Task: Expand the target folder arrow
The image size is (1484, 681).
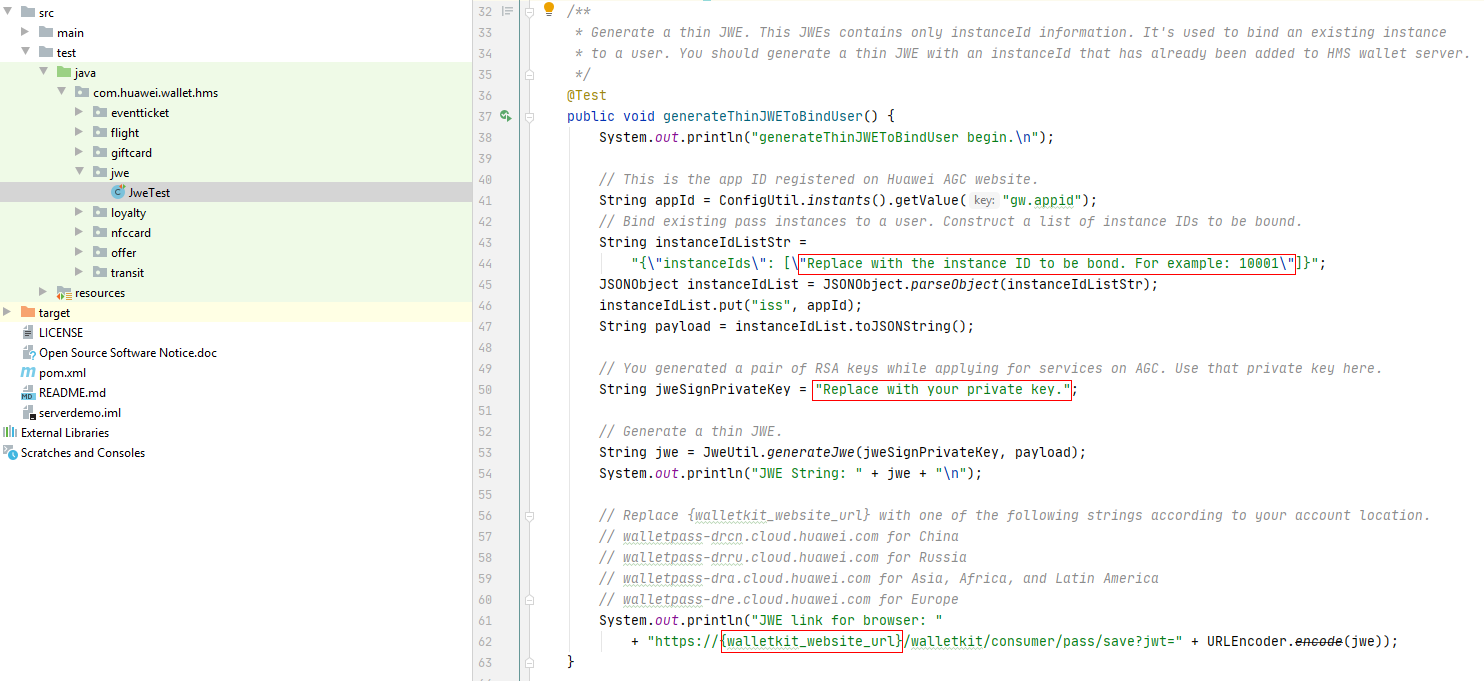Action: (8, 313)
